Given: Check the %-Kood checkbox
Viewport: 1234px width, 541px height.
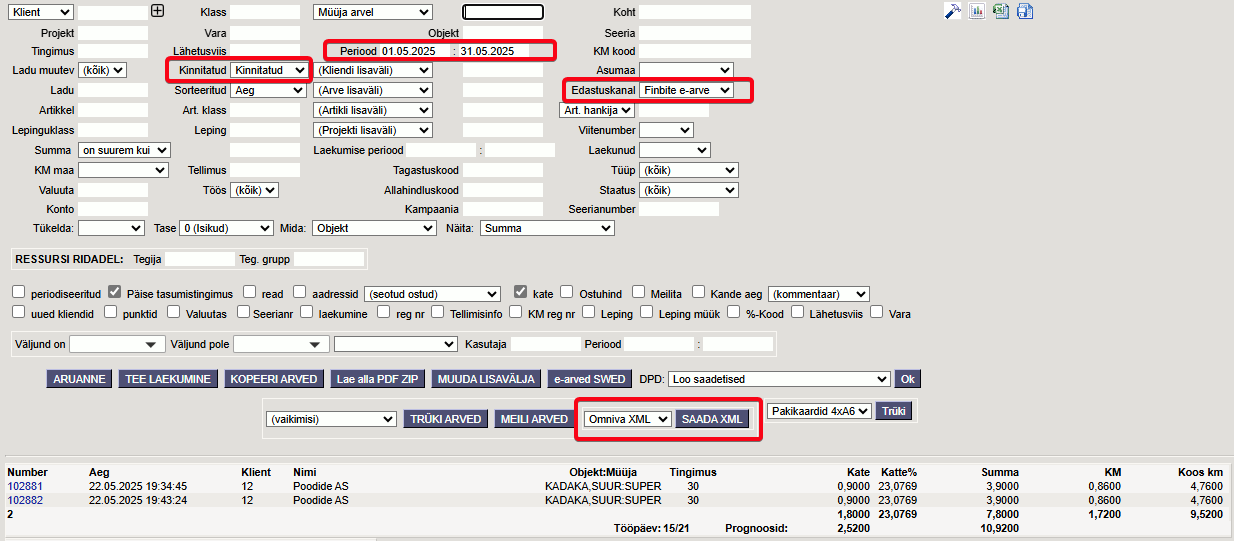Looking at the screenshot, I should point(733,313).
